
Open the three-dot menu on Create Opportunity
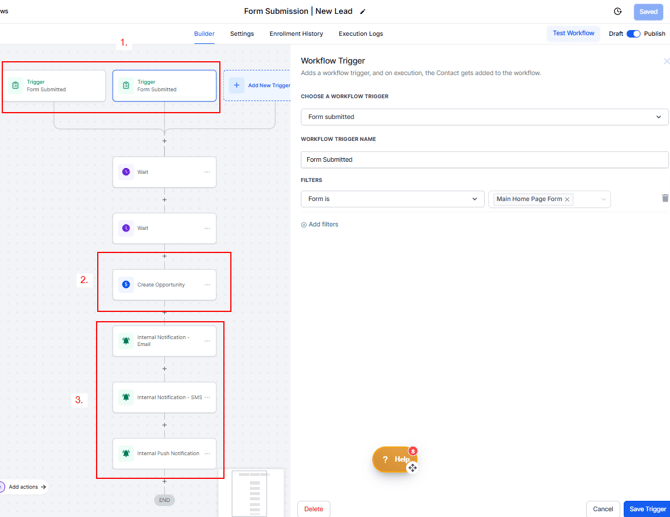(208, 285)
